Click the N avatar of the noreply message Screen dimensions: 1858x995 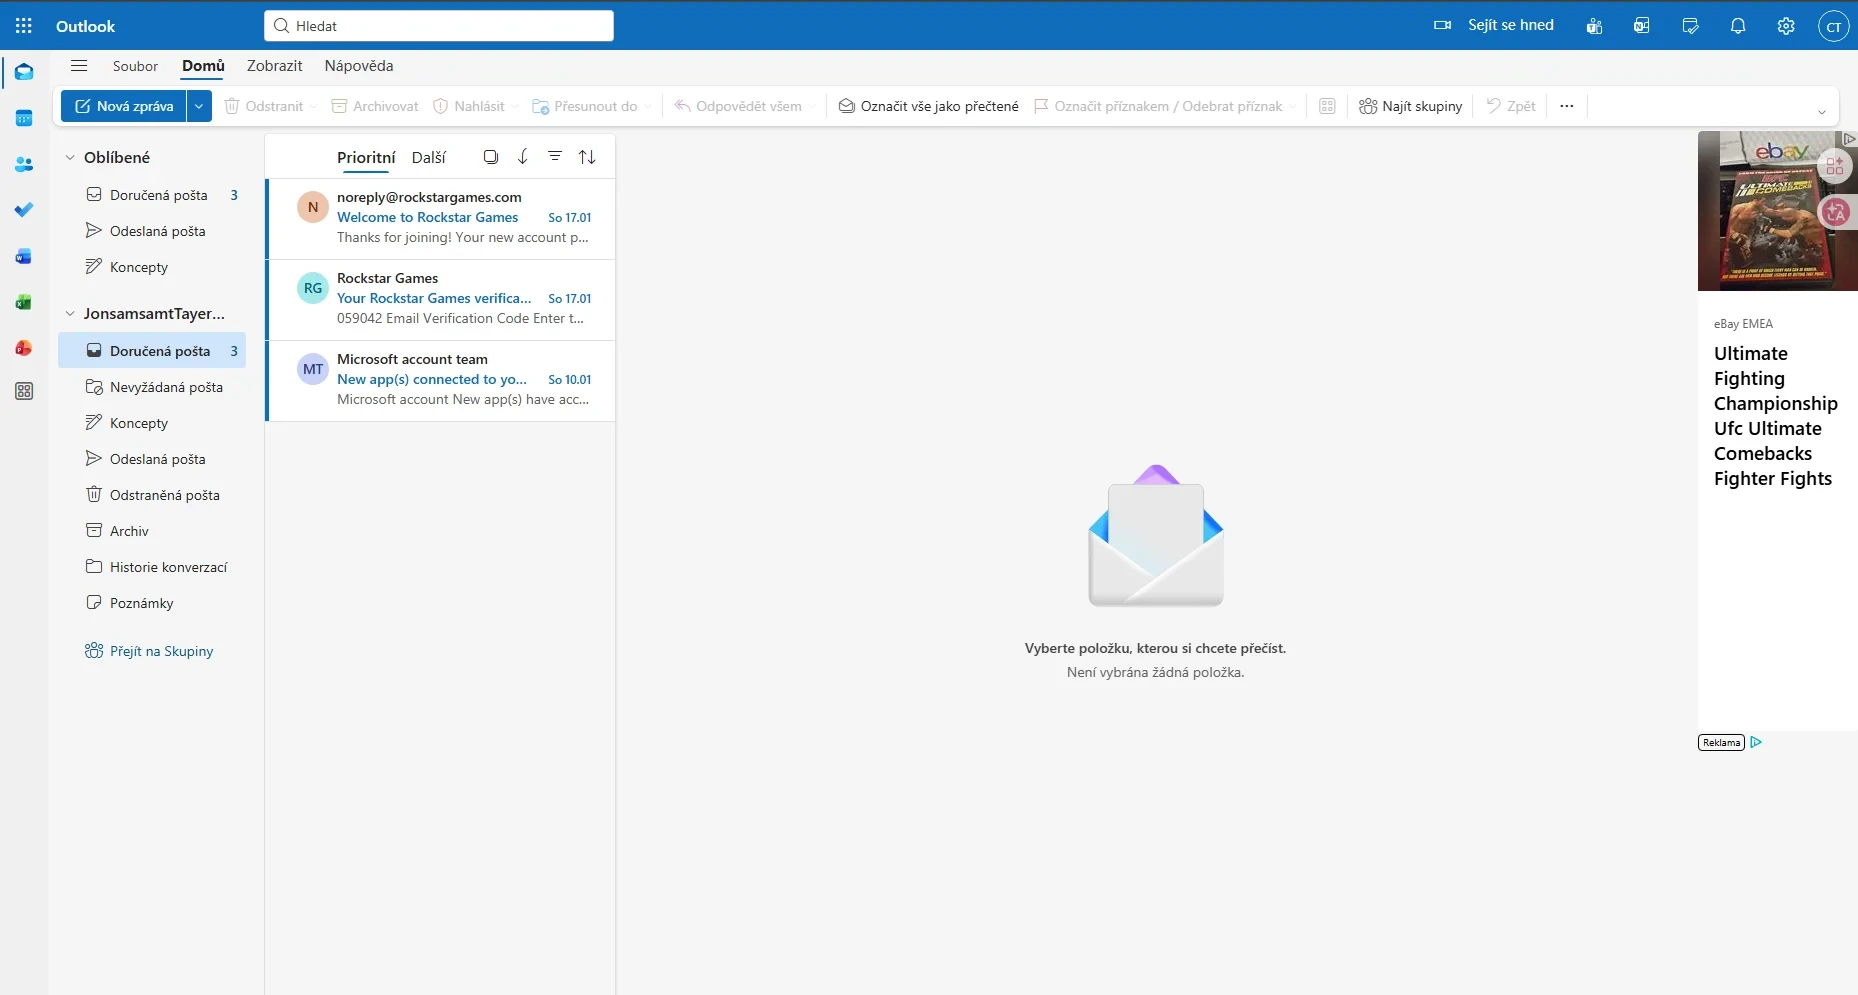coord(313,207)
